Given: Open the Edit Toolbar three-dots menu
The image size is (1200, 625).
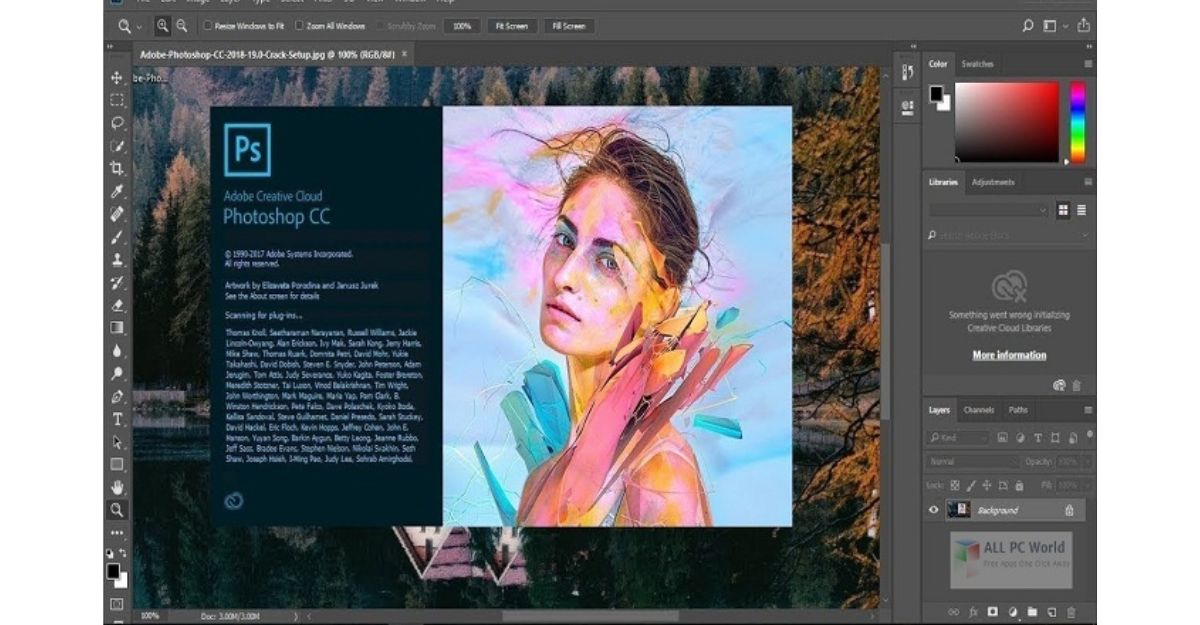Looking at the screenshot, I should [117, 533].
